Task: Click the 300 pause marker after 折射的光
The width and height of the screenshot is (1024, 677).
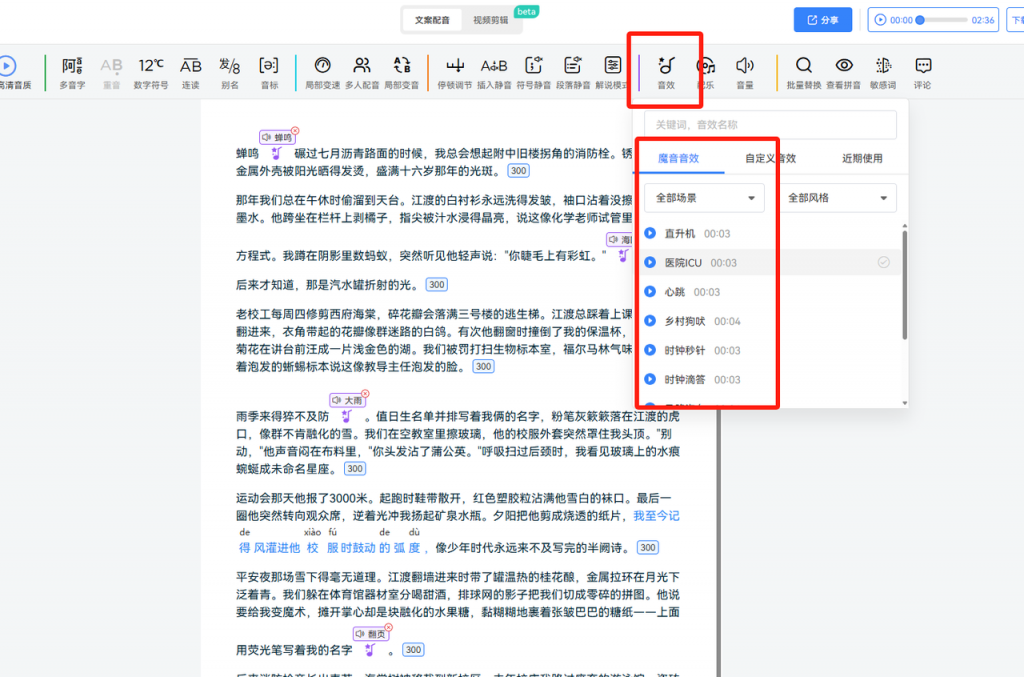Action: click(x=437, y=285)
